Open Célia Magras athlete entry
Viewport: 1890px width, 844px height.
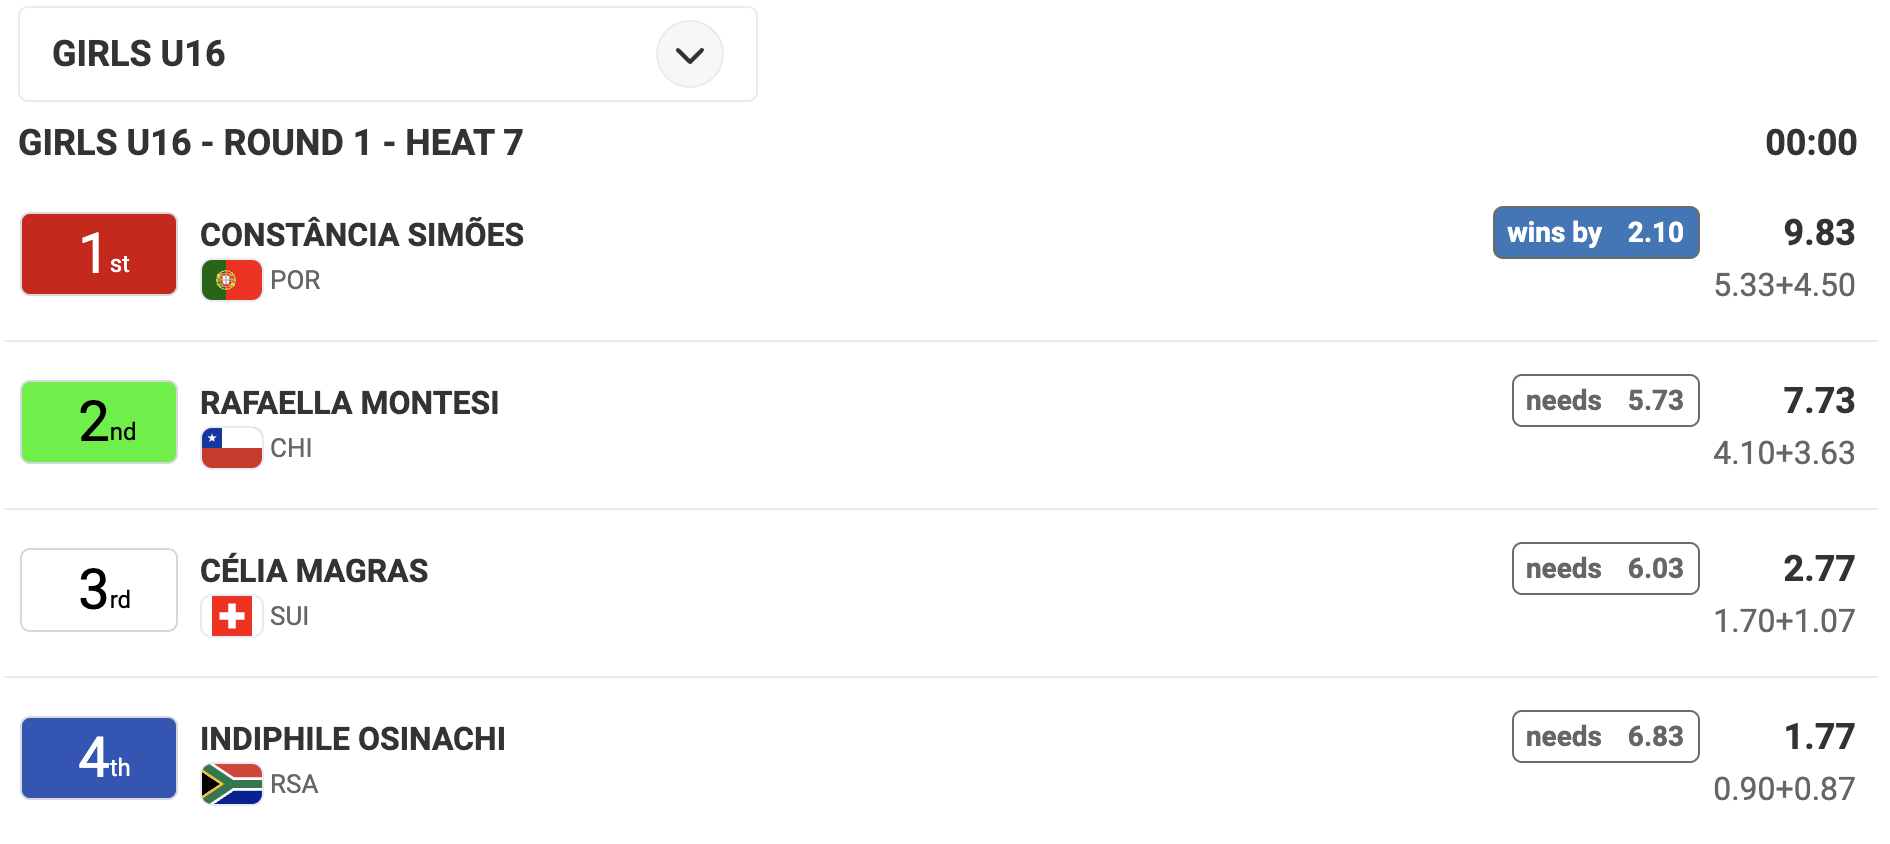[x=314, y=571]
